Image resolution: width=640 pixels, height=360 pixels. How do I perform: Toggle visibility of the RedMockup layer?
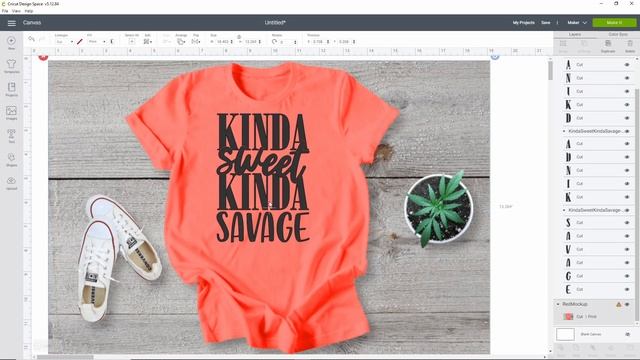pos(627,304)
